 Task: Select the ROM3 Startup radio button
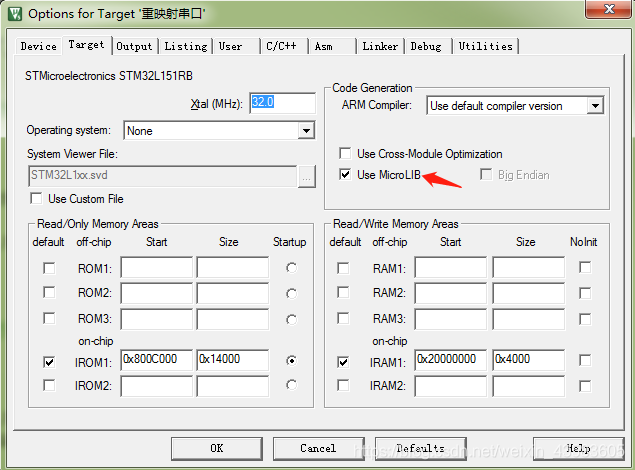tap(291, 319)
